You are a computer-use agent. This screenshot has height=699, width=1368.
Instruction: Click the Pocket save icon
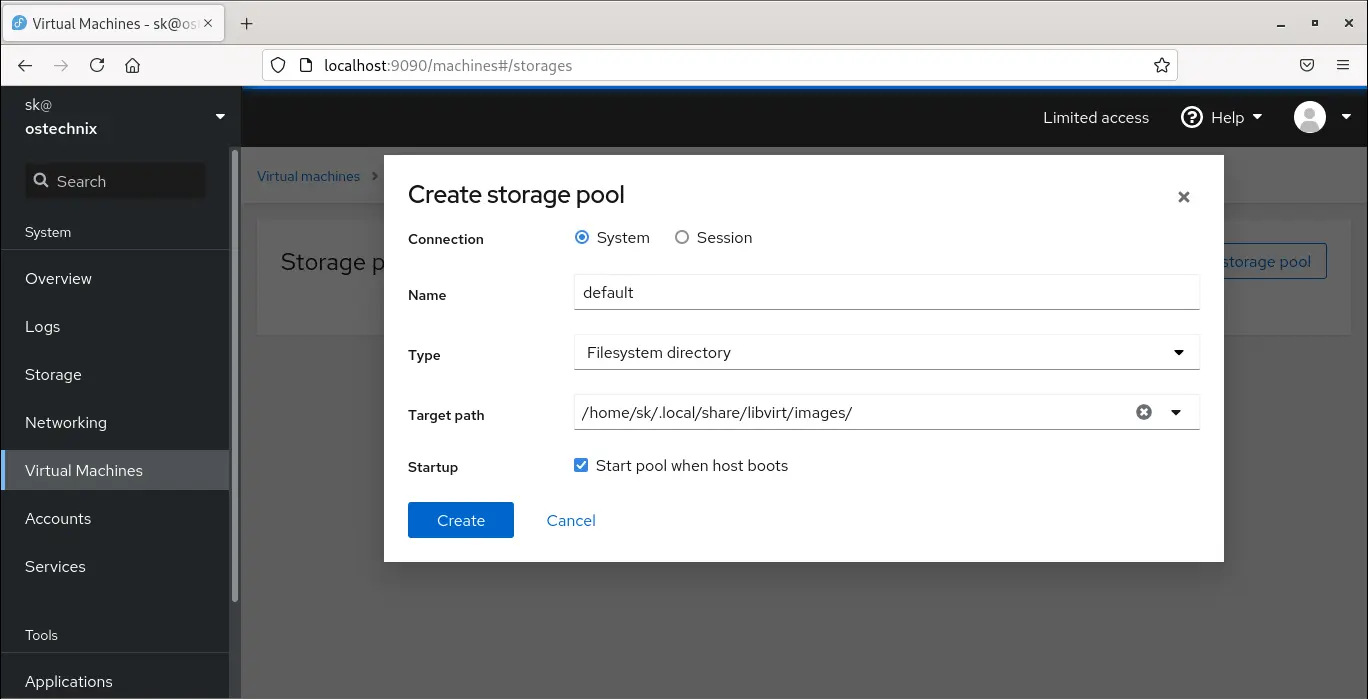[1306, 65]
